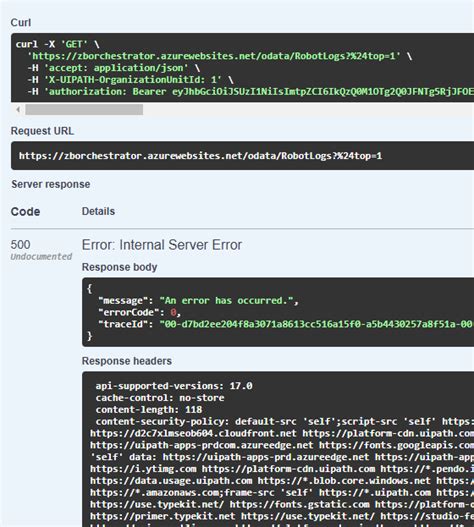Click the content-length: 118 header line
This screenshot has width=474, height=527.
149,410
